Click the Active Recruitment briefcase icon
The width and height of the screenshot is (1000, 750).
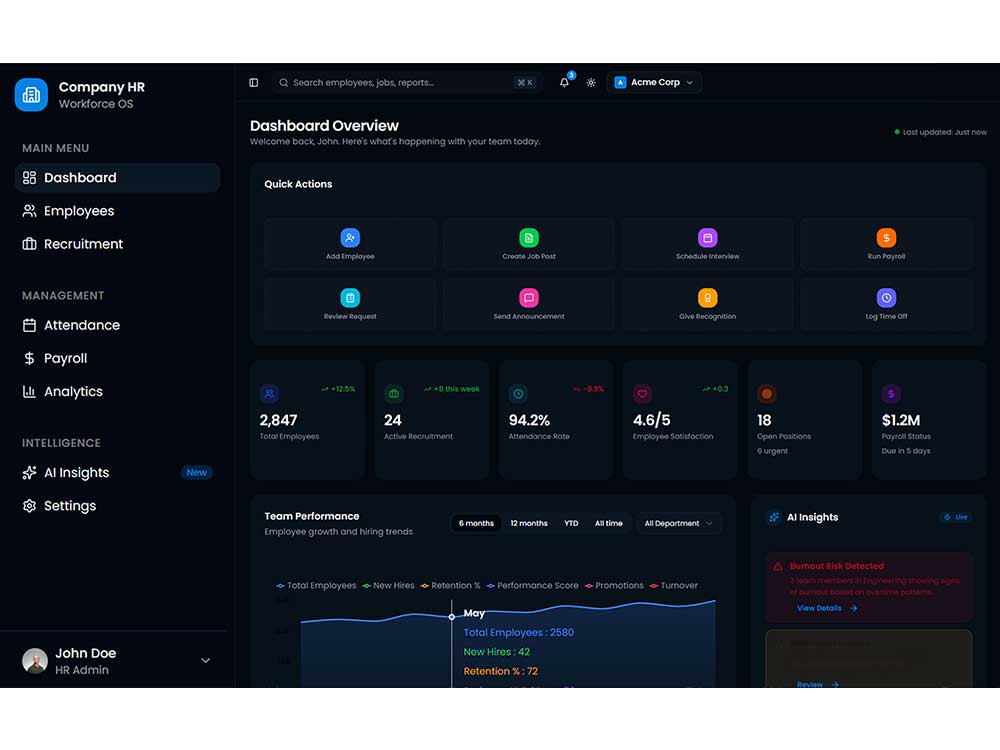click(393, 393)
